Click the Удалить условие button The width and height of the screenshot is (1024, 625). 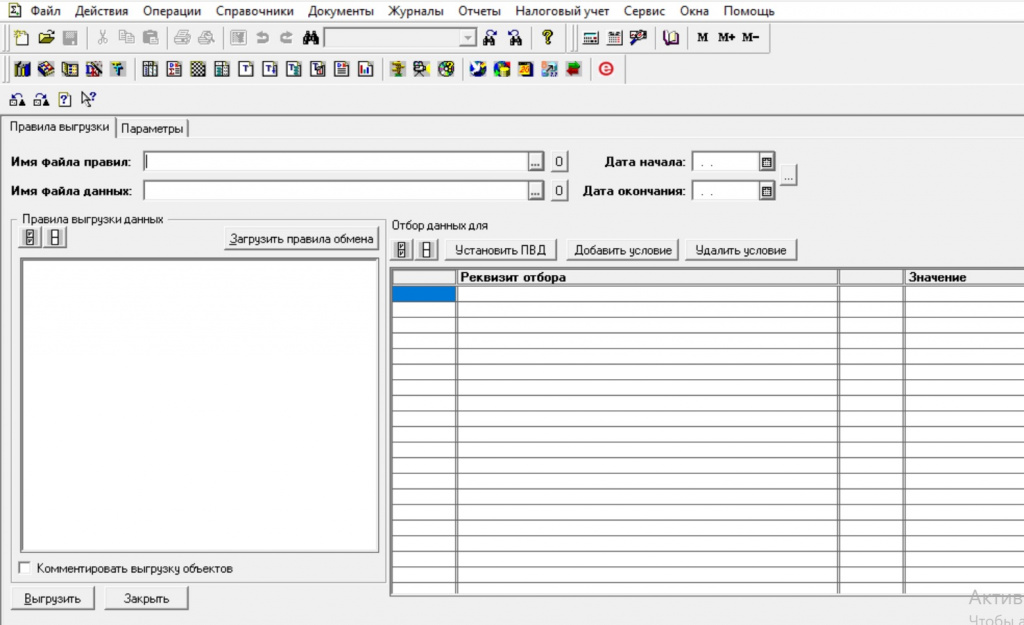coord(741,249)
